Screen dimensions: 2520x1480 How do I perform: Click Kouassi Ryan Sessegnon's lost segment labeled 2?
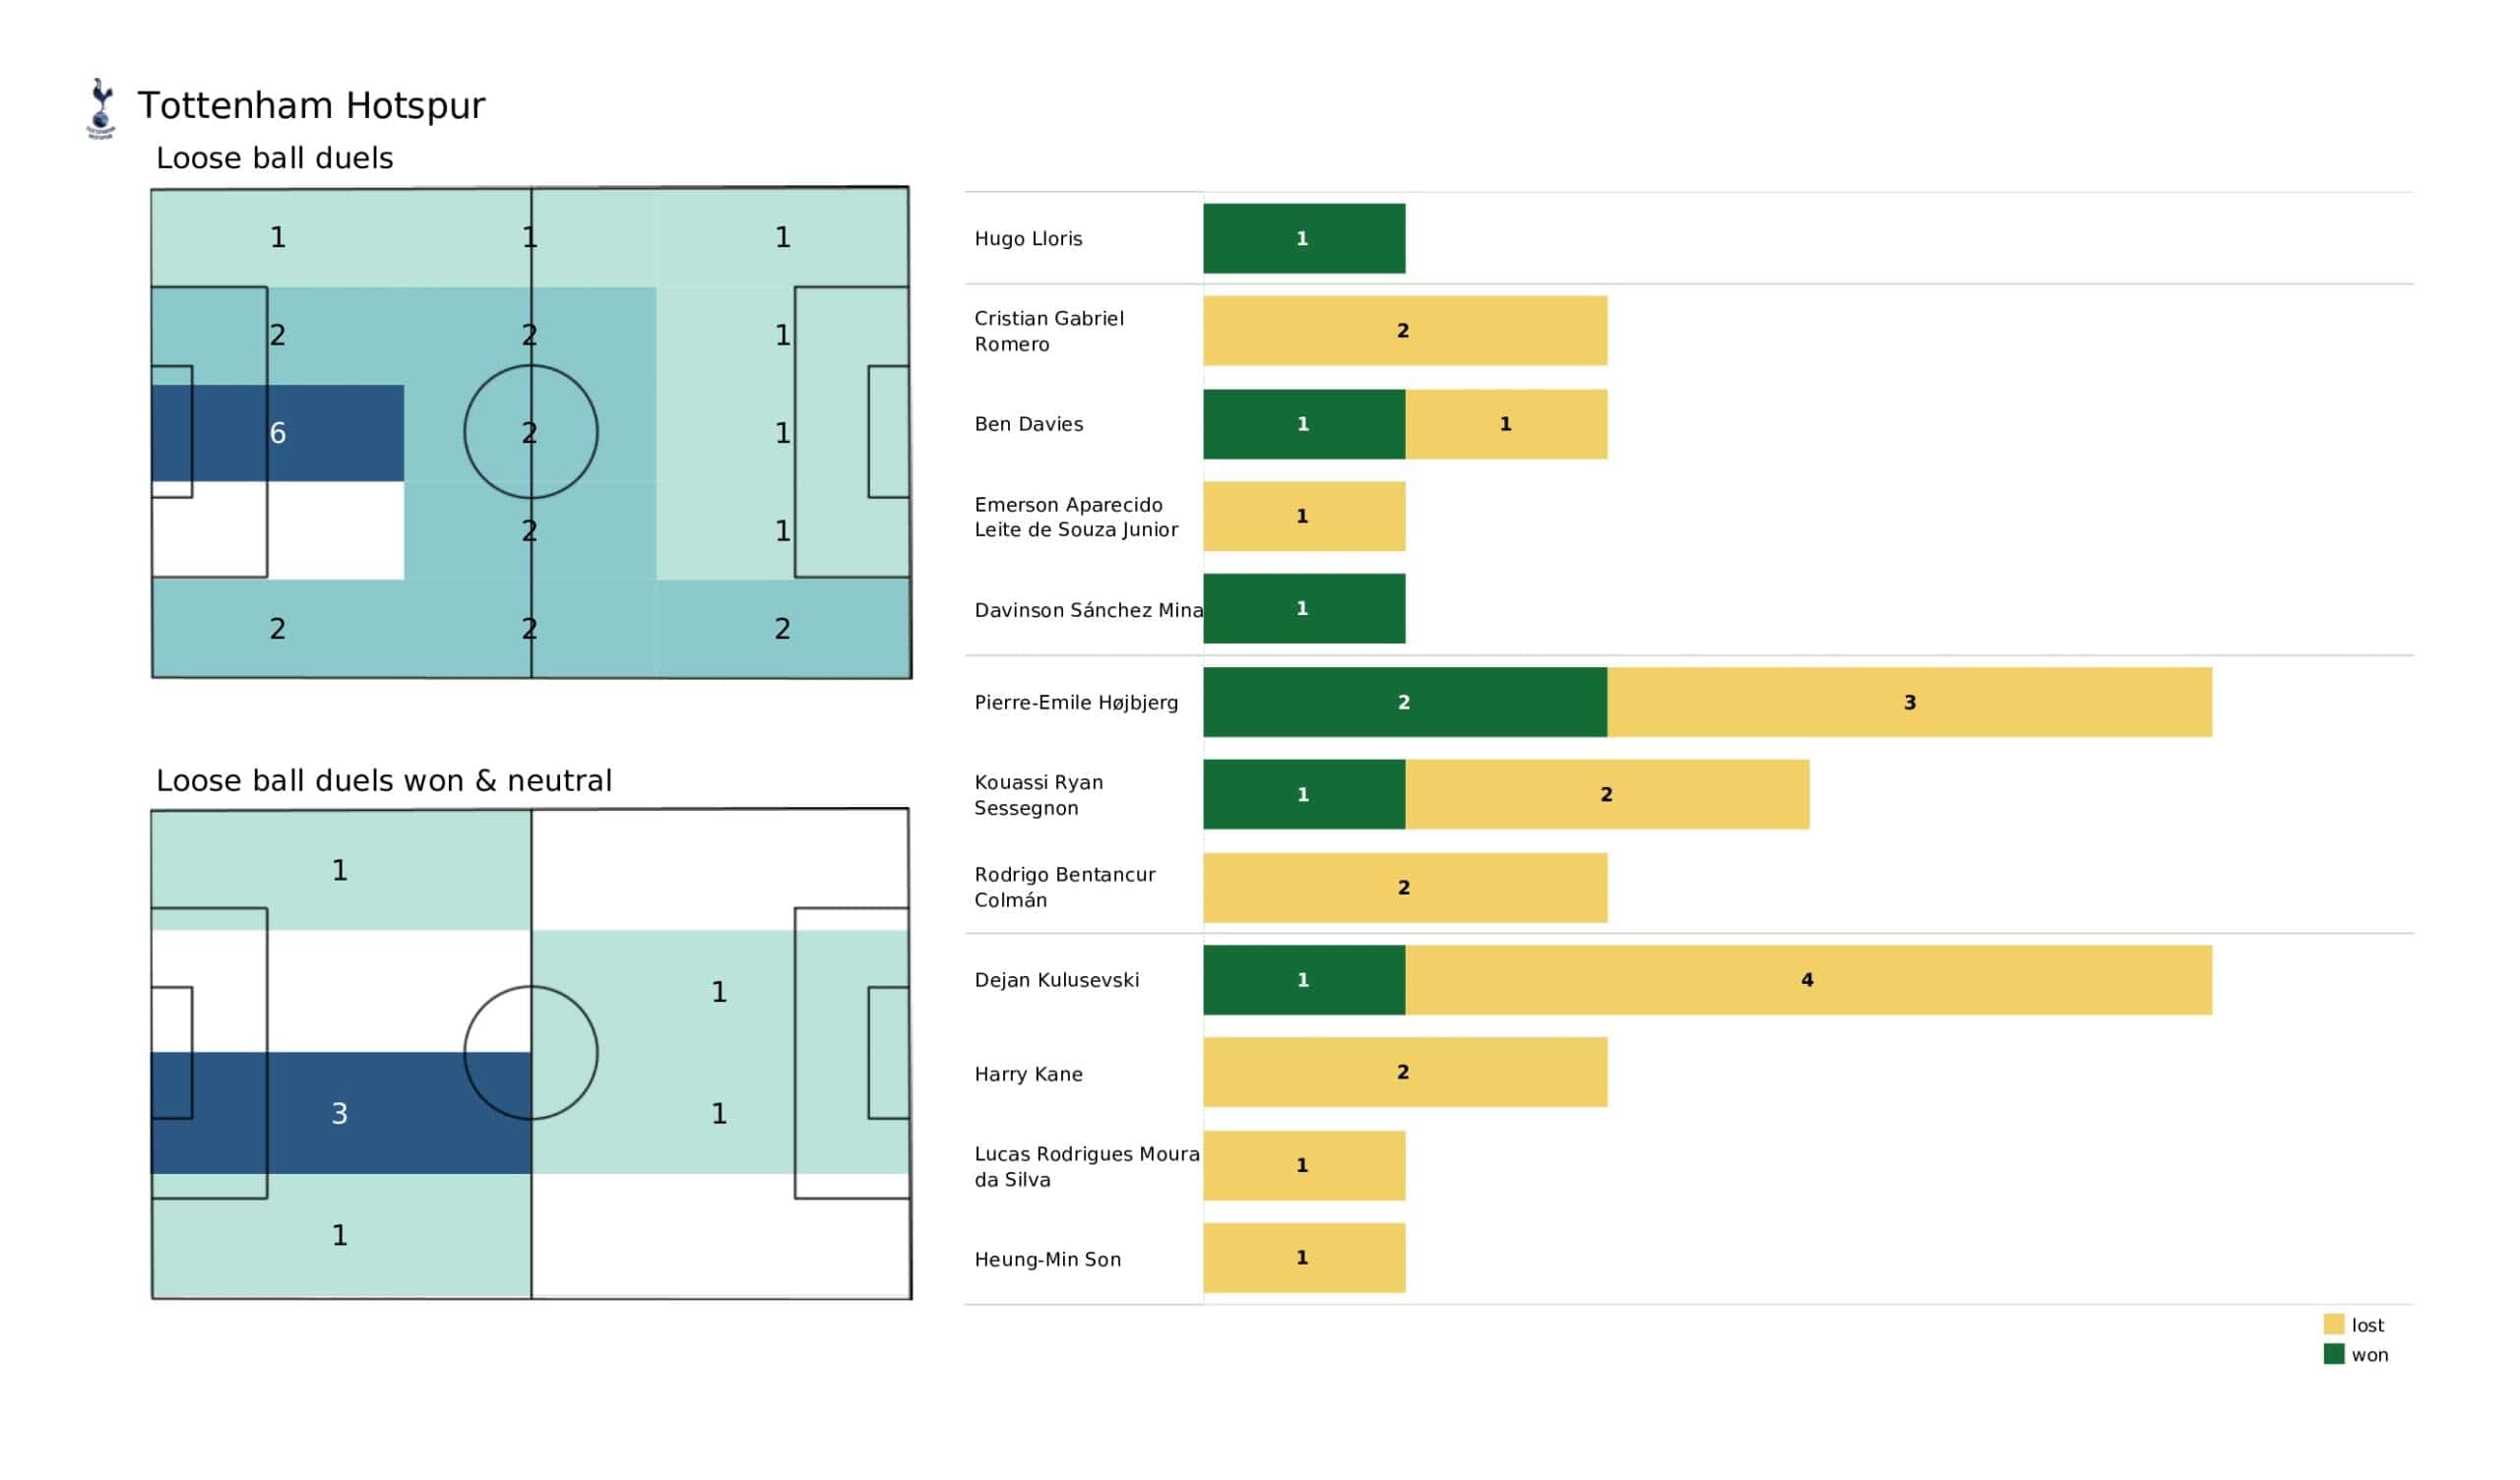click(1607, 794)
